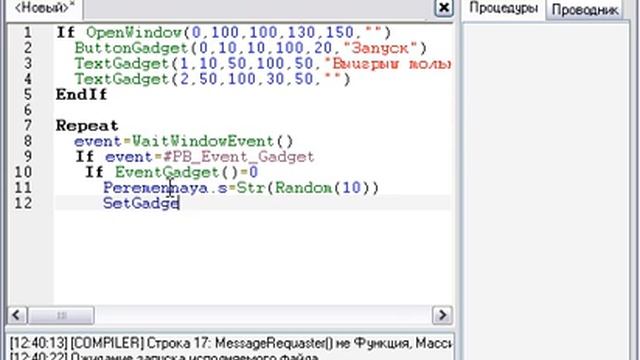This screenshot has width=640, height=360.
Task: Open the Проводник panel tab
Action: click(x=584, y=10)
